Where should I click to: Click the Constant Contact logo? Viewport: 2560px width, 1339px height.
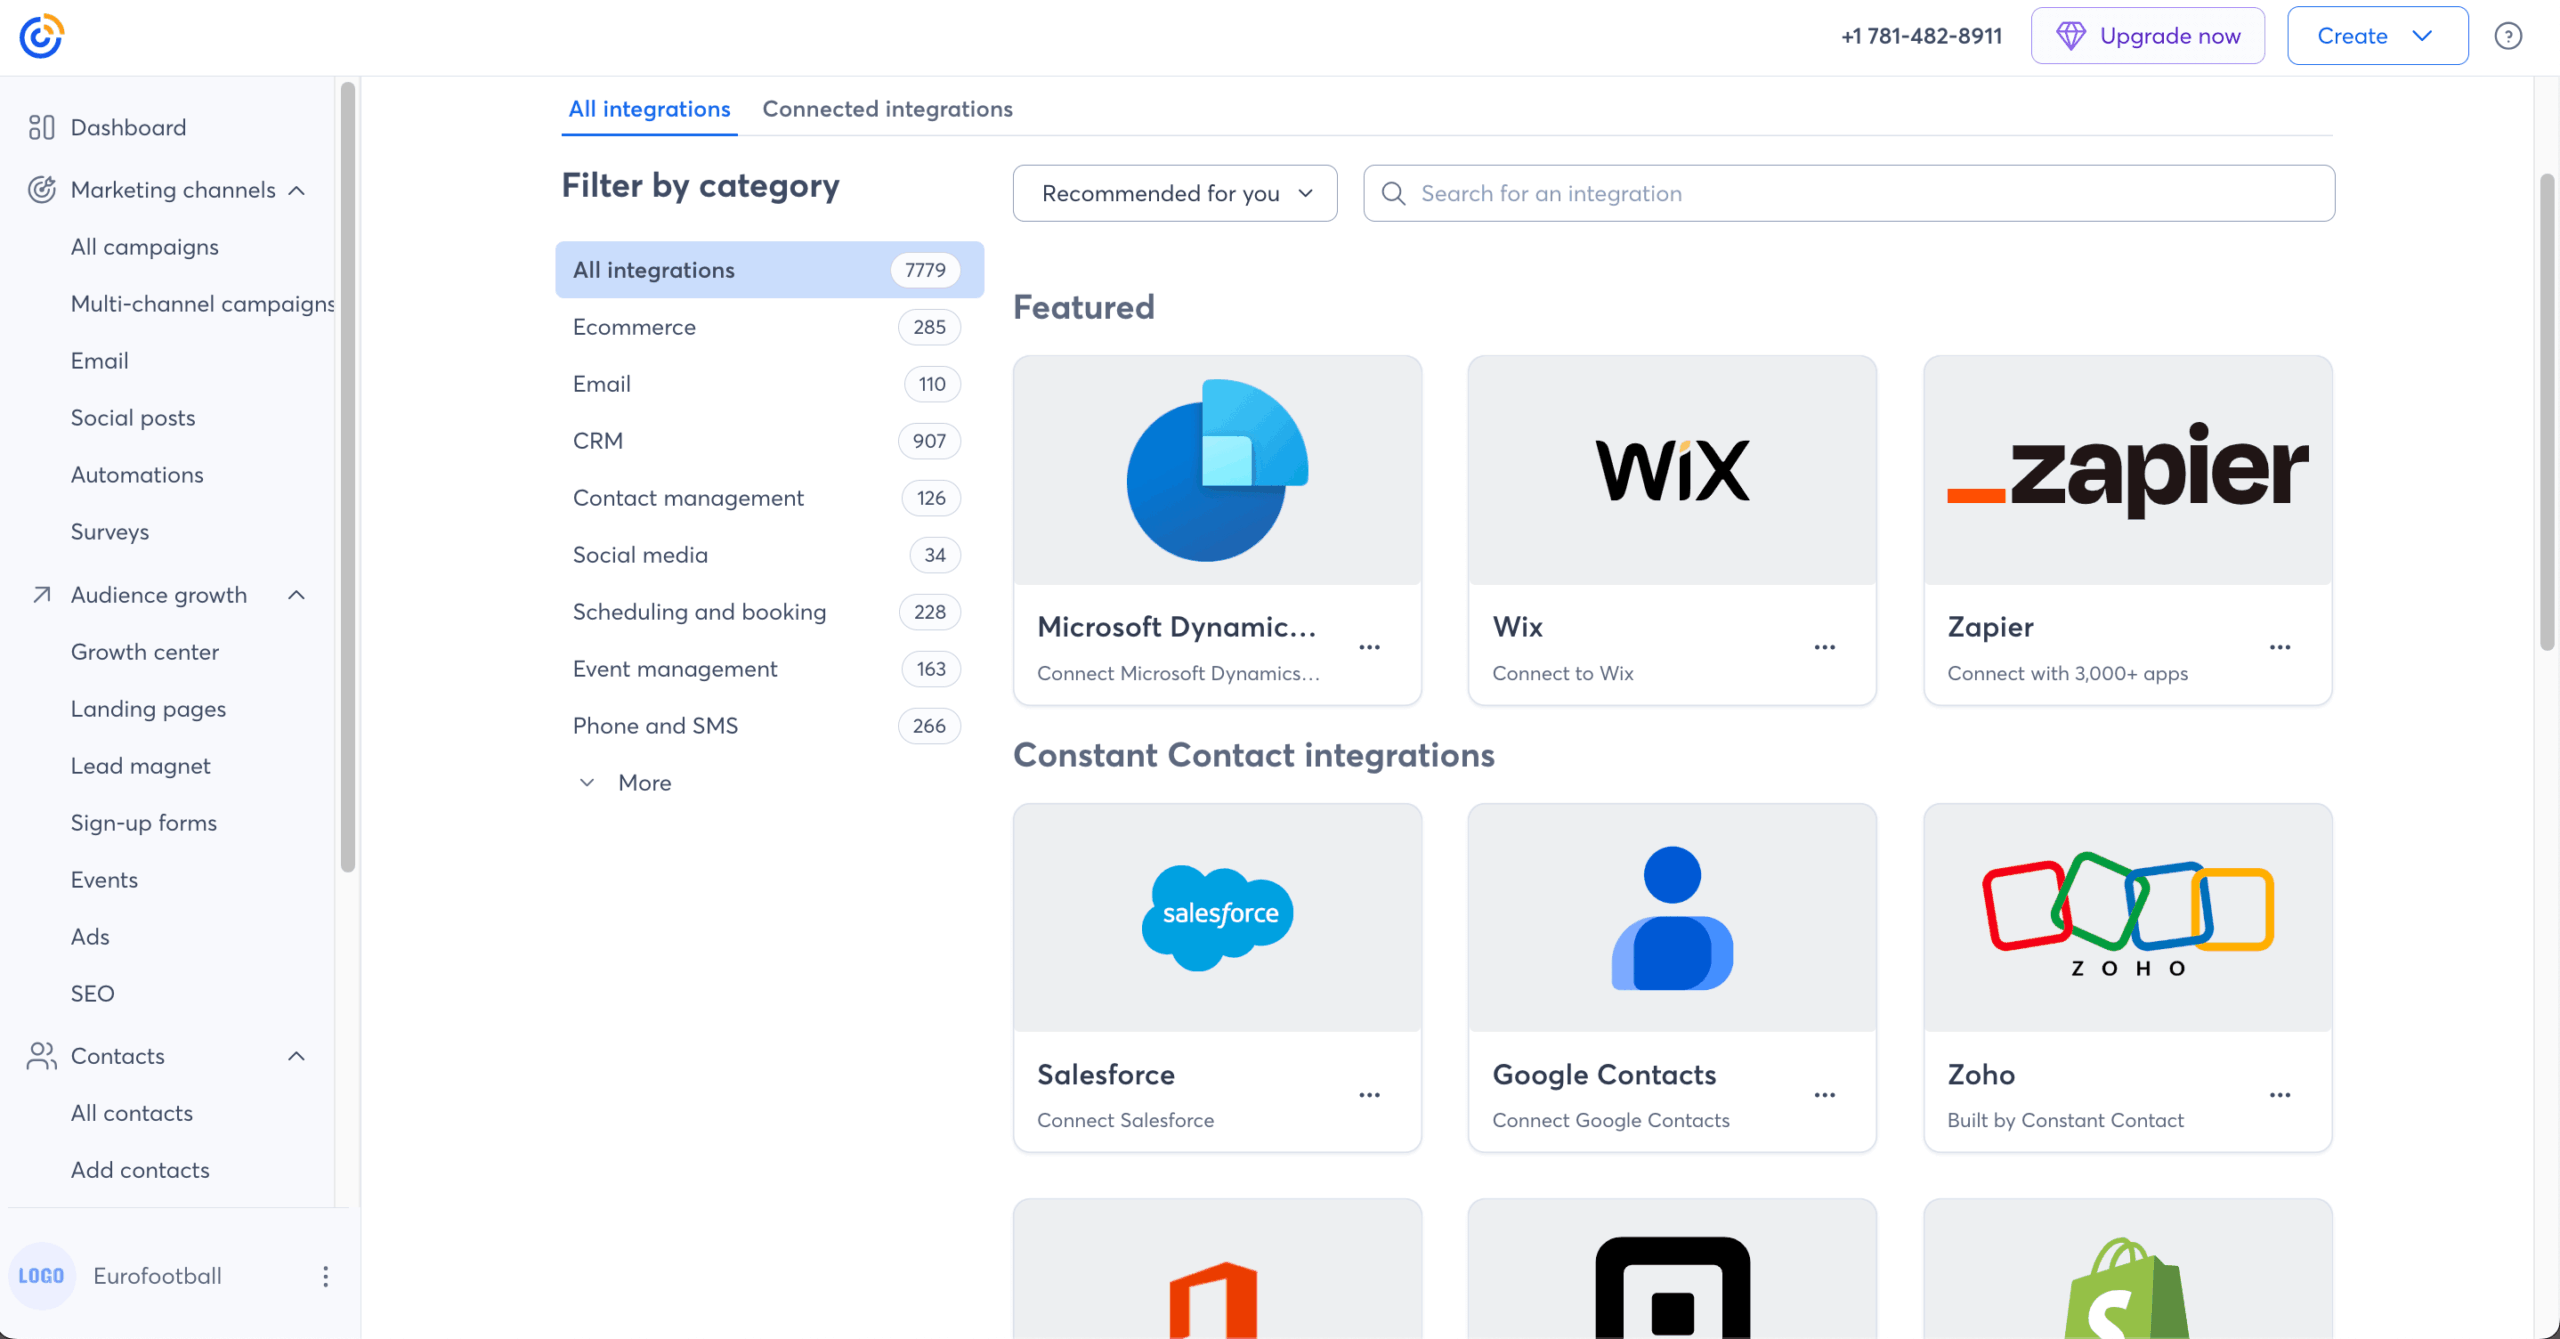tap(41, 36)
